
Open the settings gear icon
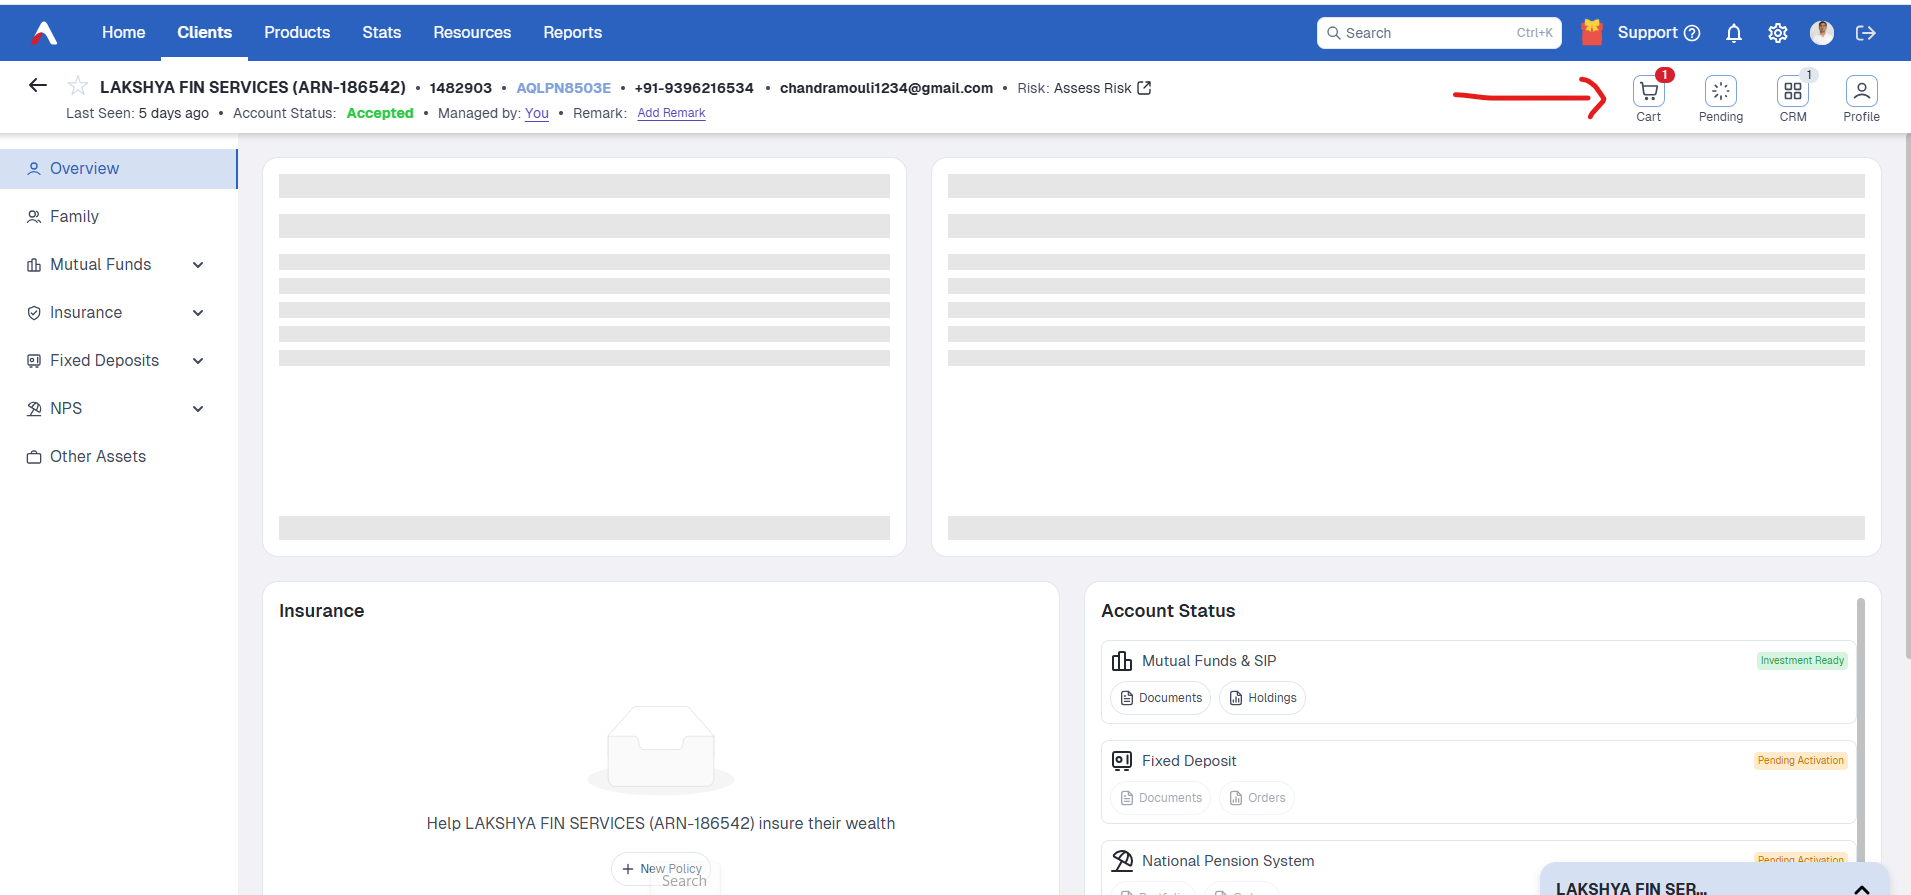(1777, 33)
